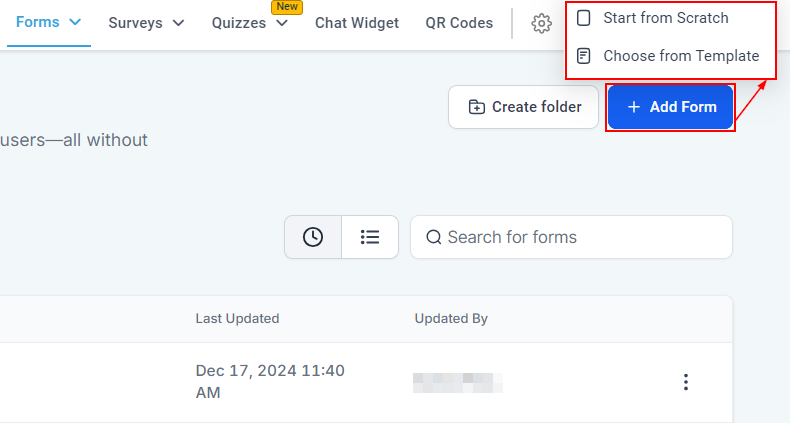The width and height of the screenshot is (790, 423).
Task: Select Choose from Template option
Action: click(x=680, y=56)
